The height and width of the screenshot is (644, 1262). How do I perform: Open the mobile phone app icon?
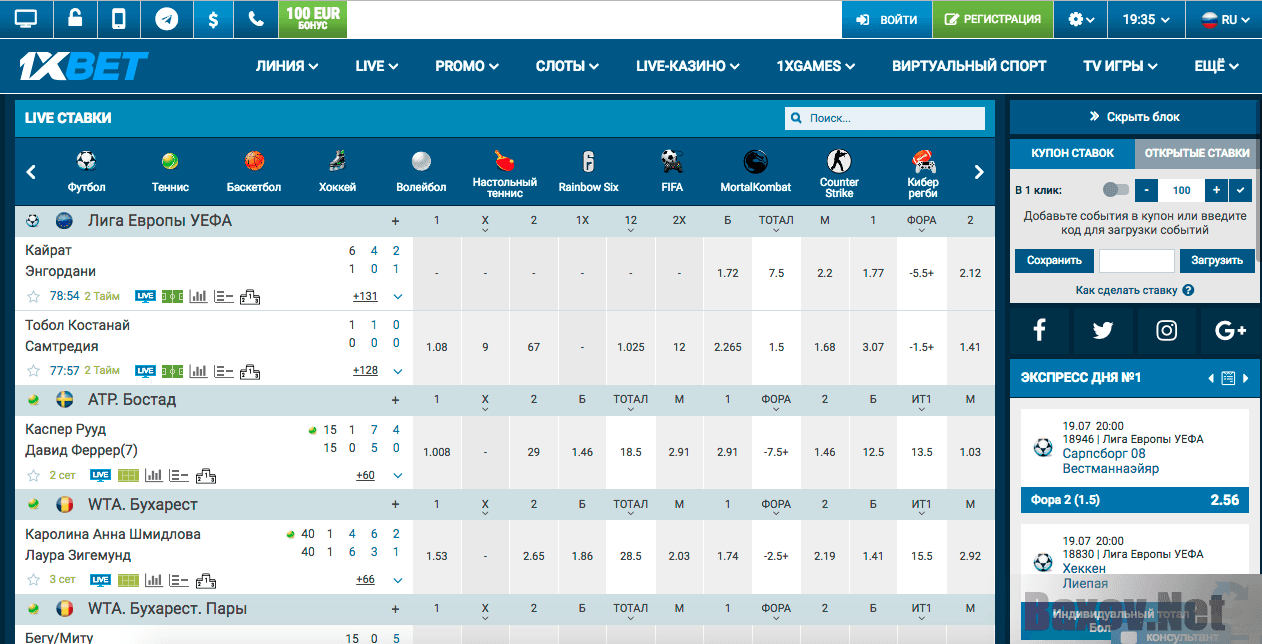[x=119, y=19]
